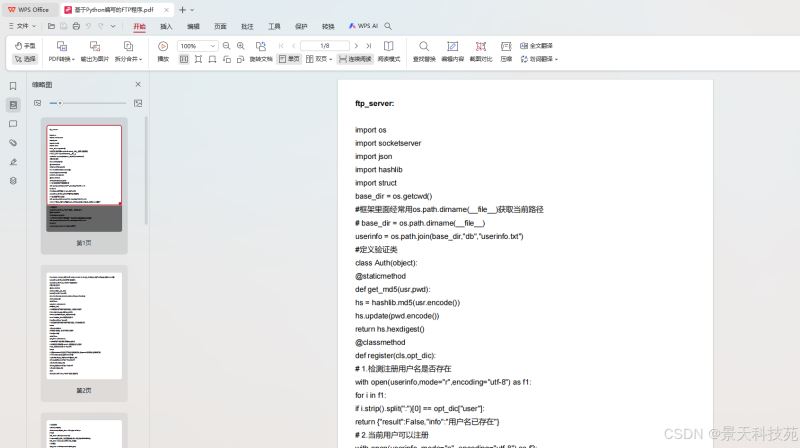
Task: Open 阅读模式 reading mode
Action: pyautogui.click(x=388, y=52)
